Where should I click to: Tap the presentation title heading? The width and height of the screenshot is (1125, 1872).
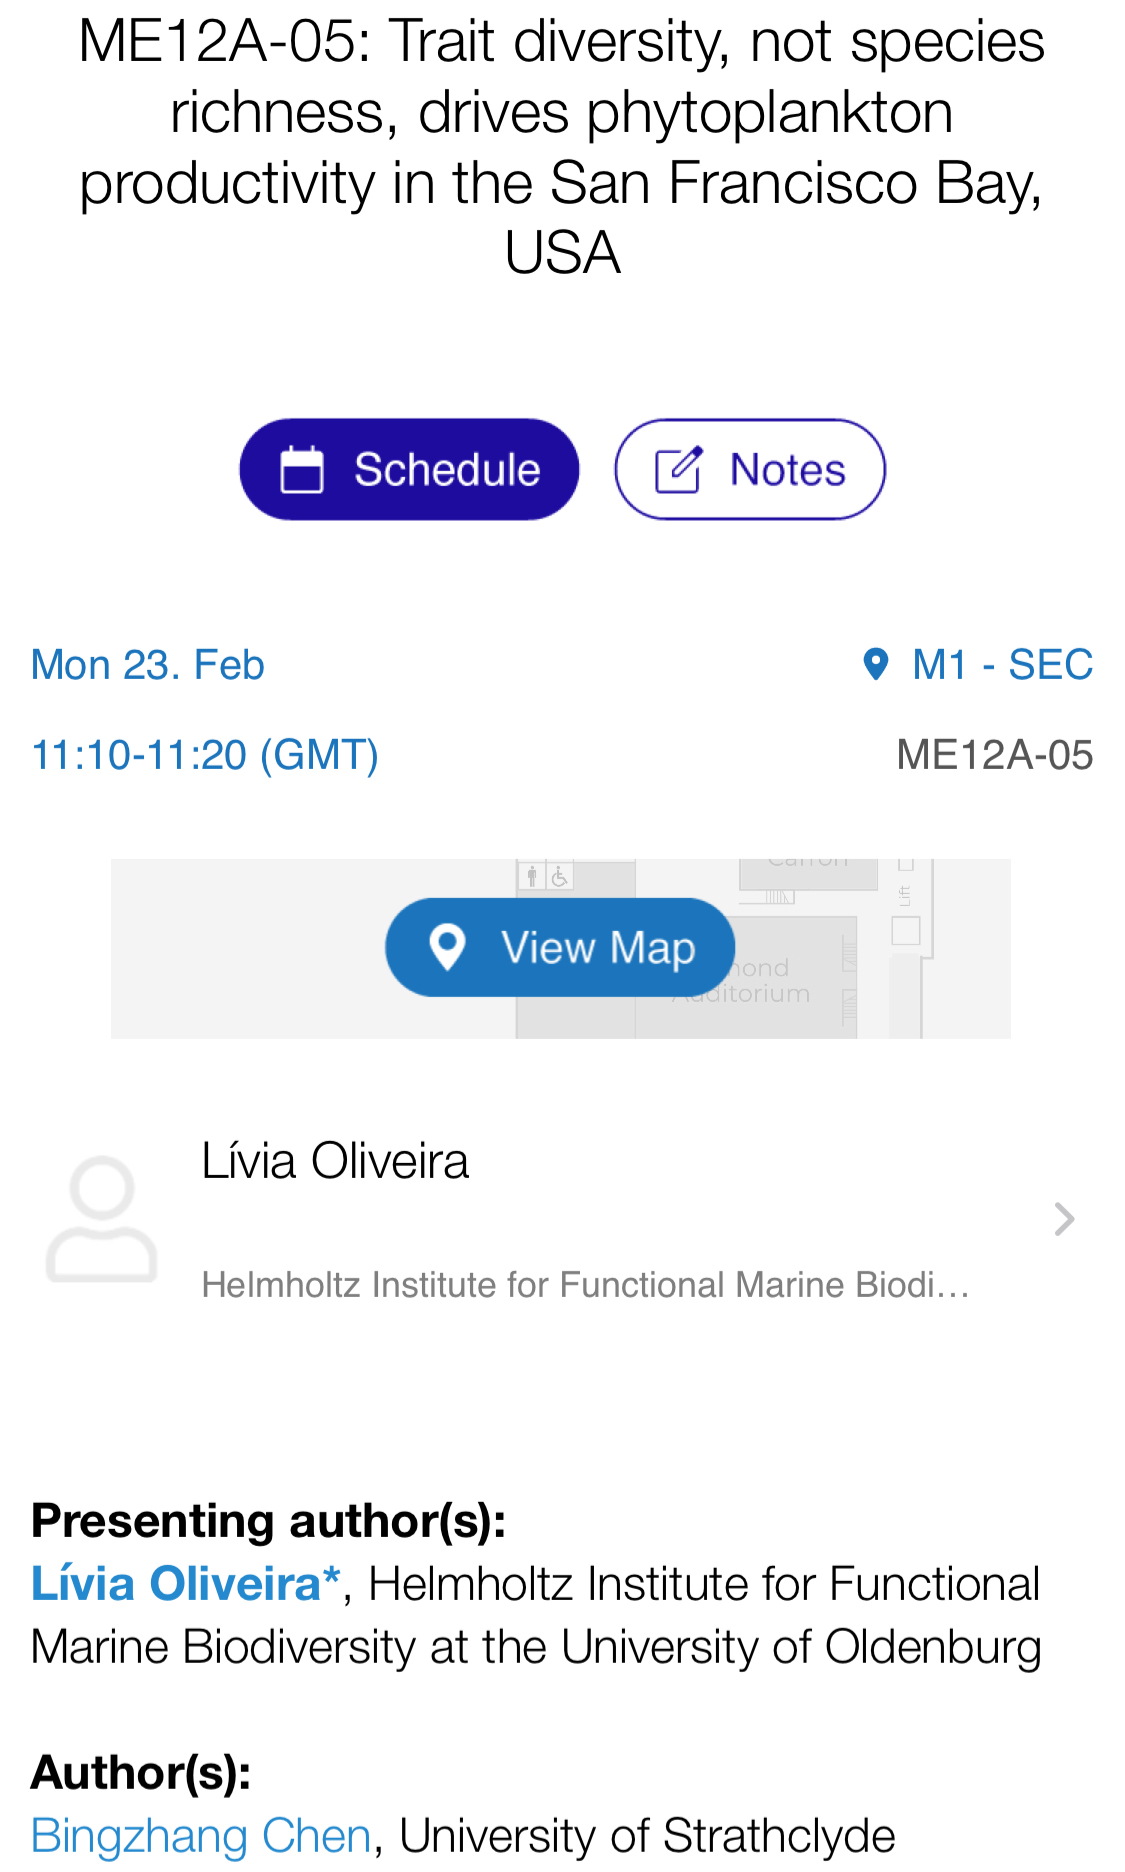click(x=562, y=146)
